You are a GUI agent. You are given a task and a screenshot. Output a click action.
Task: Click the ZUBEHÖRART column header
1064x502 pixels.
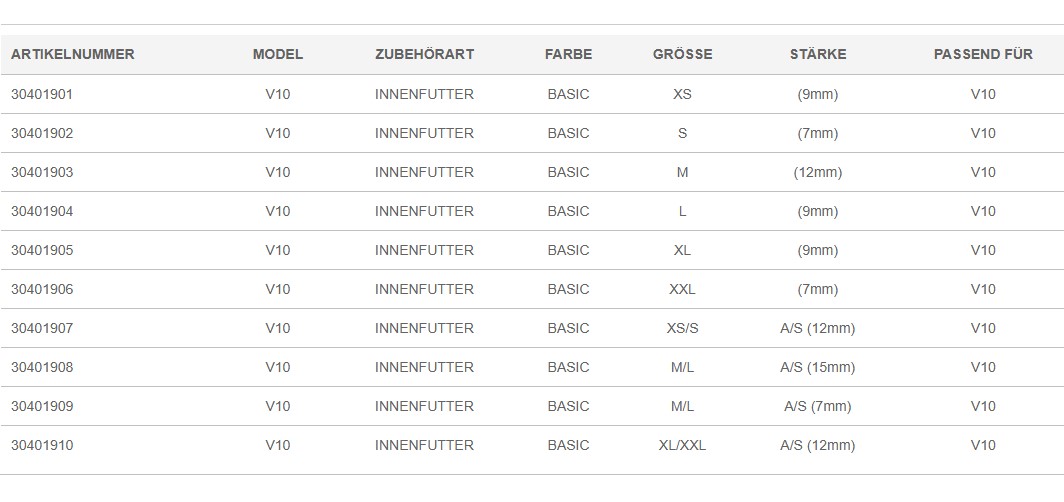pos(424,54)
